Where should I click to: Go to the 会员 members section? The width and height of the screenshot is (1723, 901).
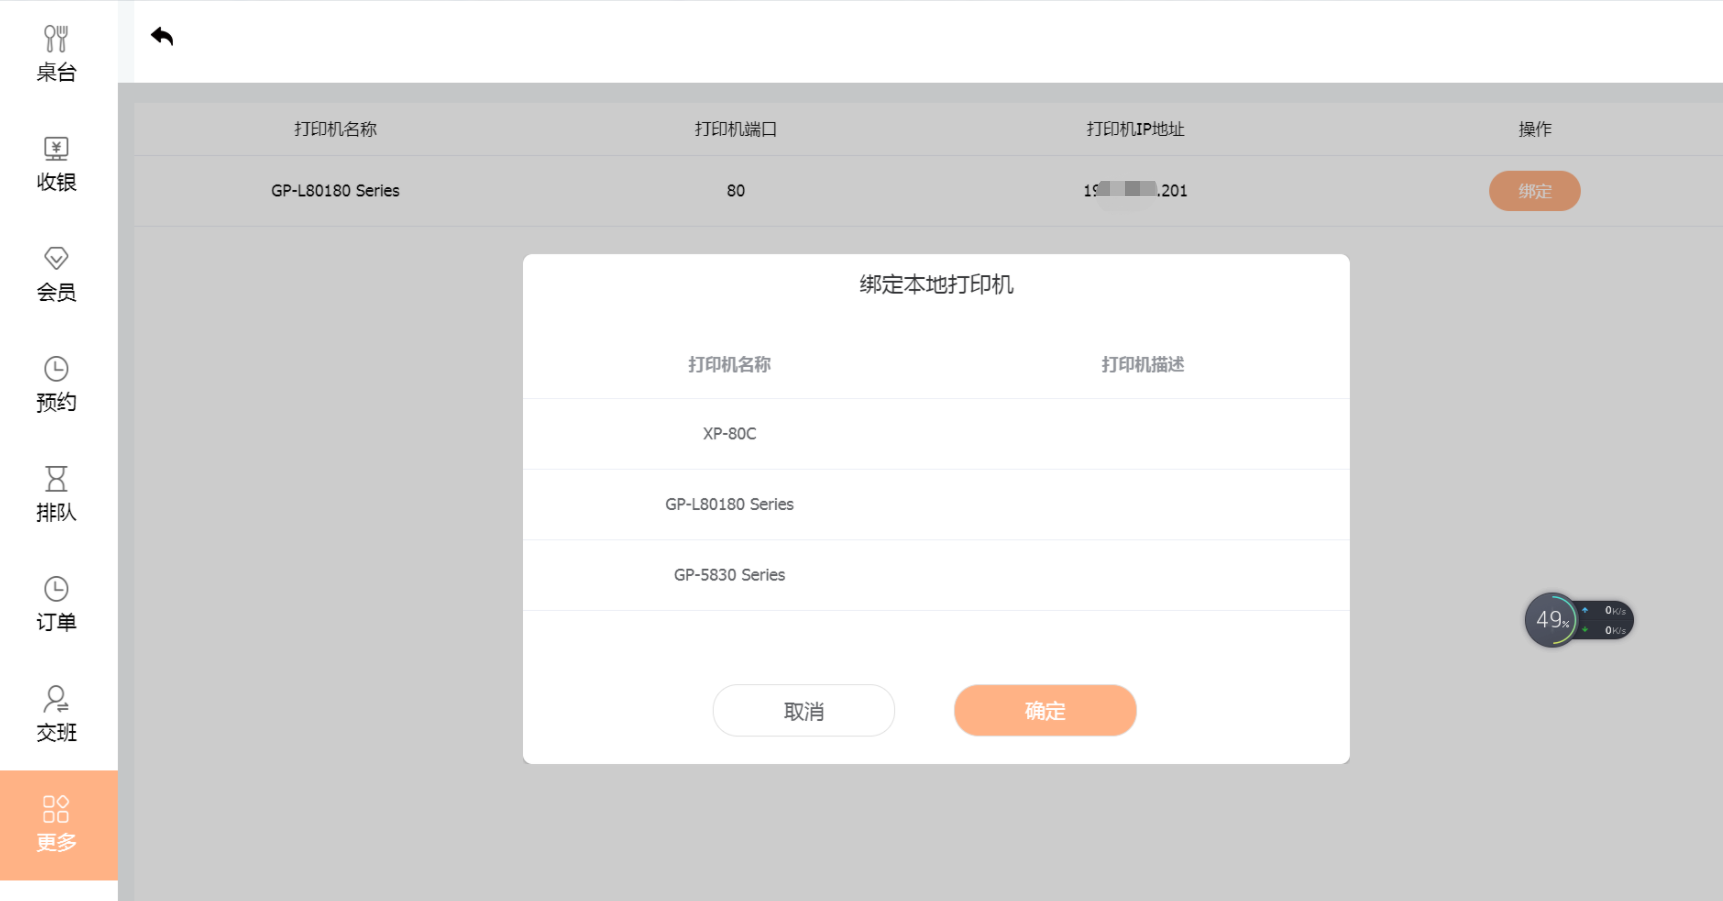click(57, 275)
